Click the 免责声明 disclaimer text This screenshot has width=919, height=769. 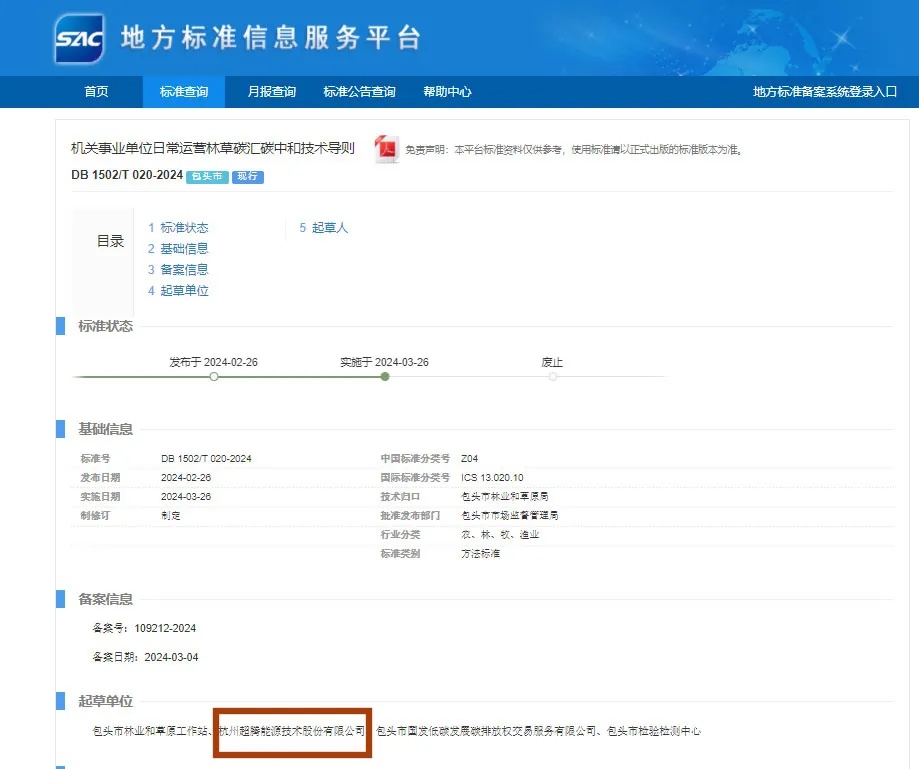pyautogui.click(x=574, y=150)
